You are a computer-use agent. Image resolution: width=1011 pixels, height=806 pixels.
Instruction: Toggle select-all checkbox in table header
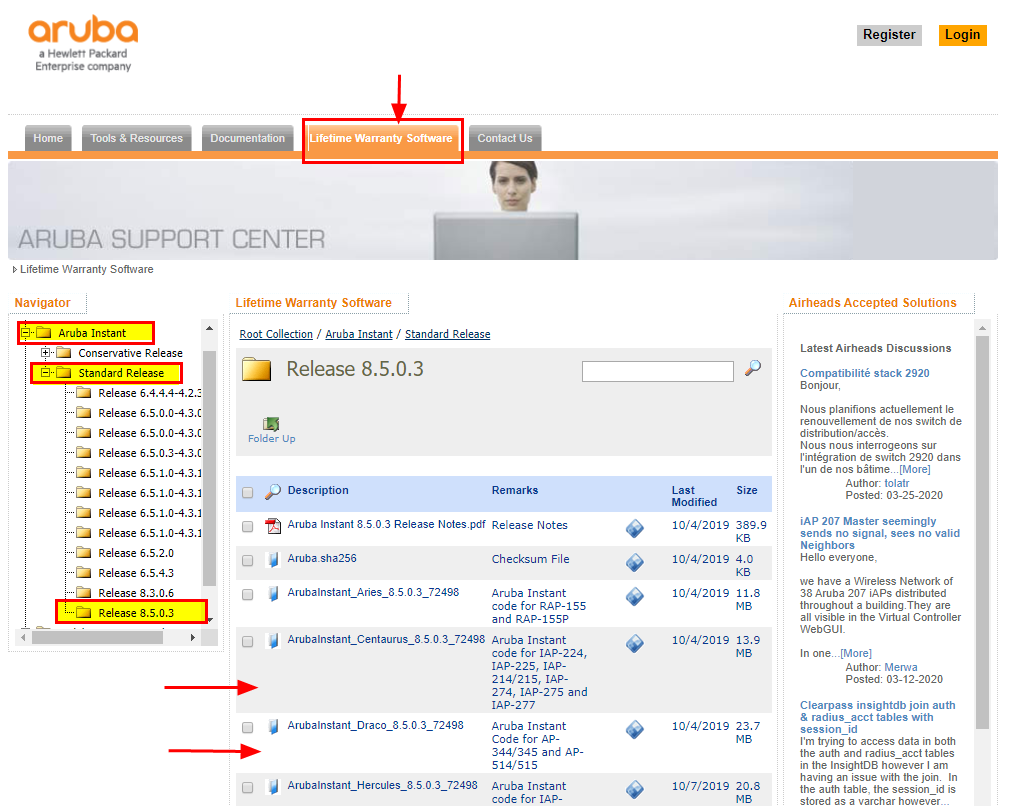tap(248, 493)
